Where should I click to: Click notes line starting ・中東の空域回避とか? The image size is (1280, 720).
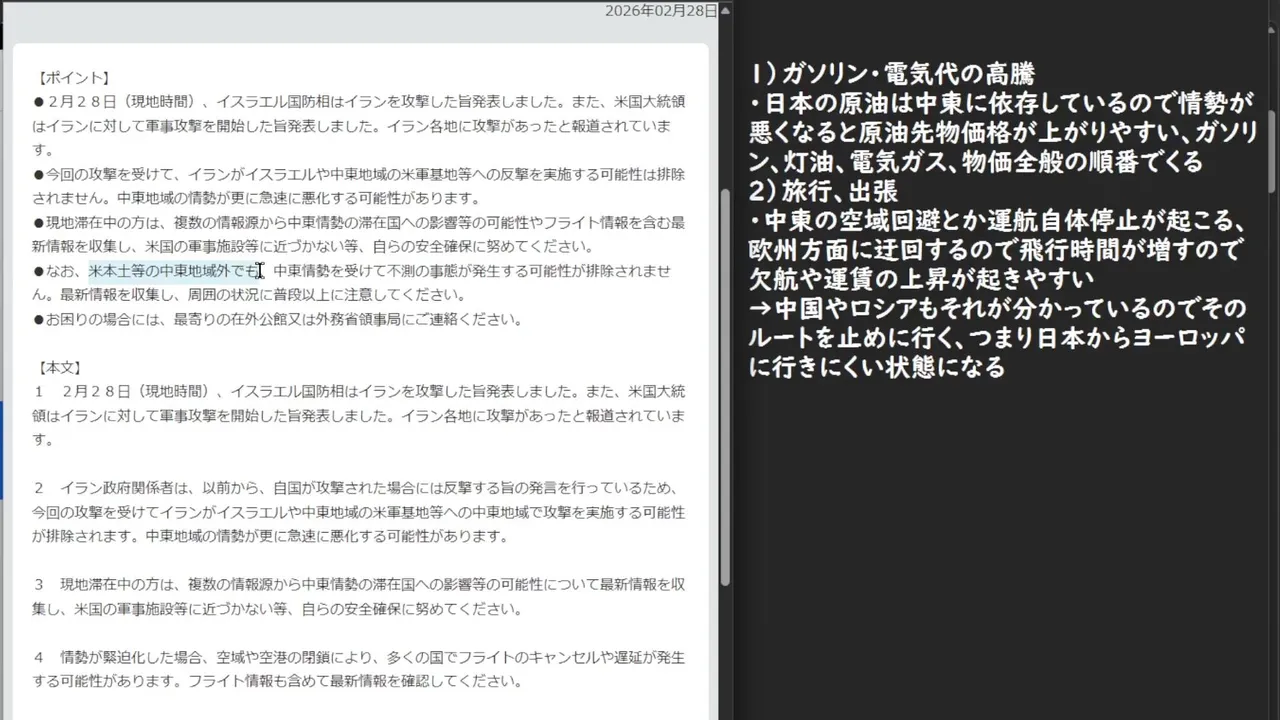pos(997,220)
